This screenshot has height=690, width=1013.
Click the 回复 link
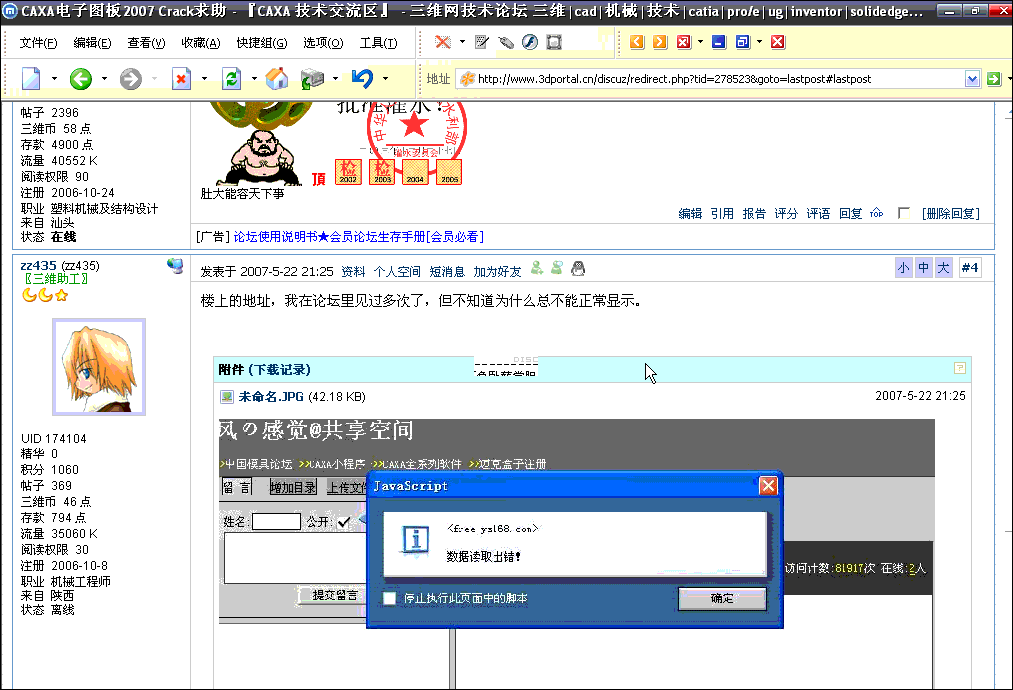[x=850, y=213]
